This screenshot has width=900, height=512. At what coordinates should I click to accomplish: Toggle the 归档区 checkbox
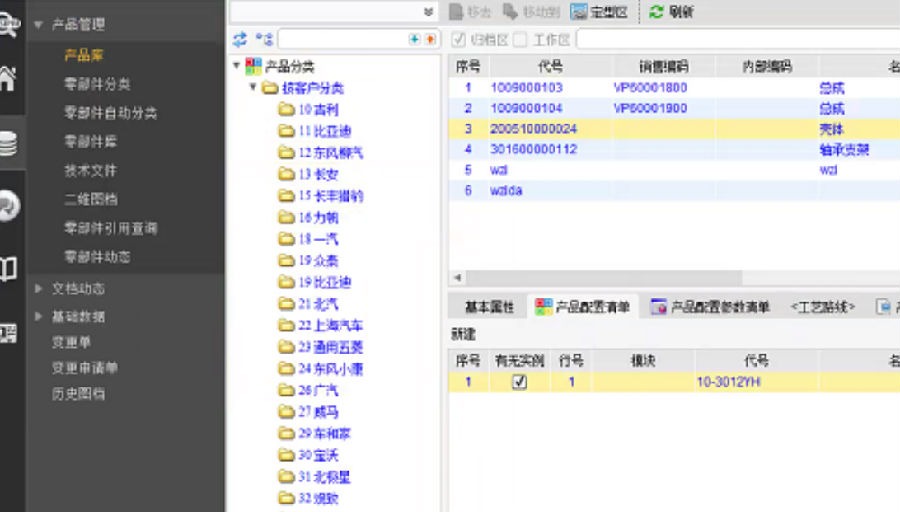pyautogui.click(x=459, y=40)
